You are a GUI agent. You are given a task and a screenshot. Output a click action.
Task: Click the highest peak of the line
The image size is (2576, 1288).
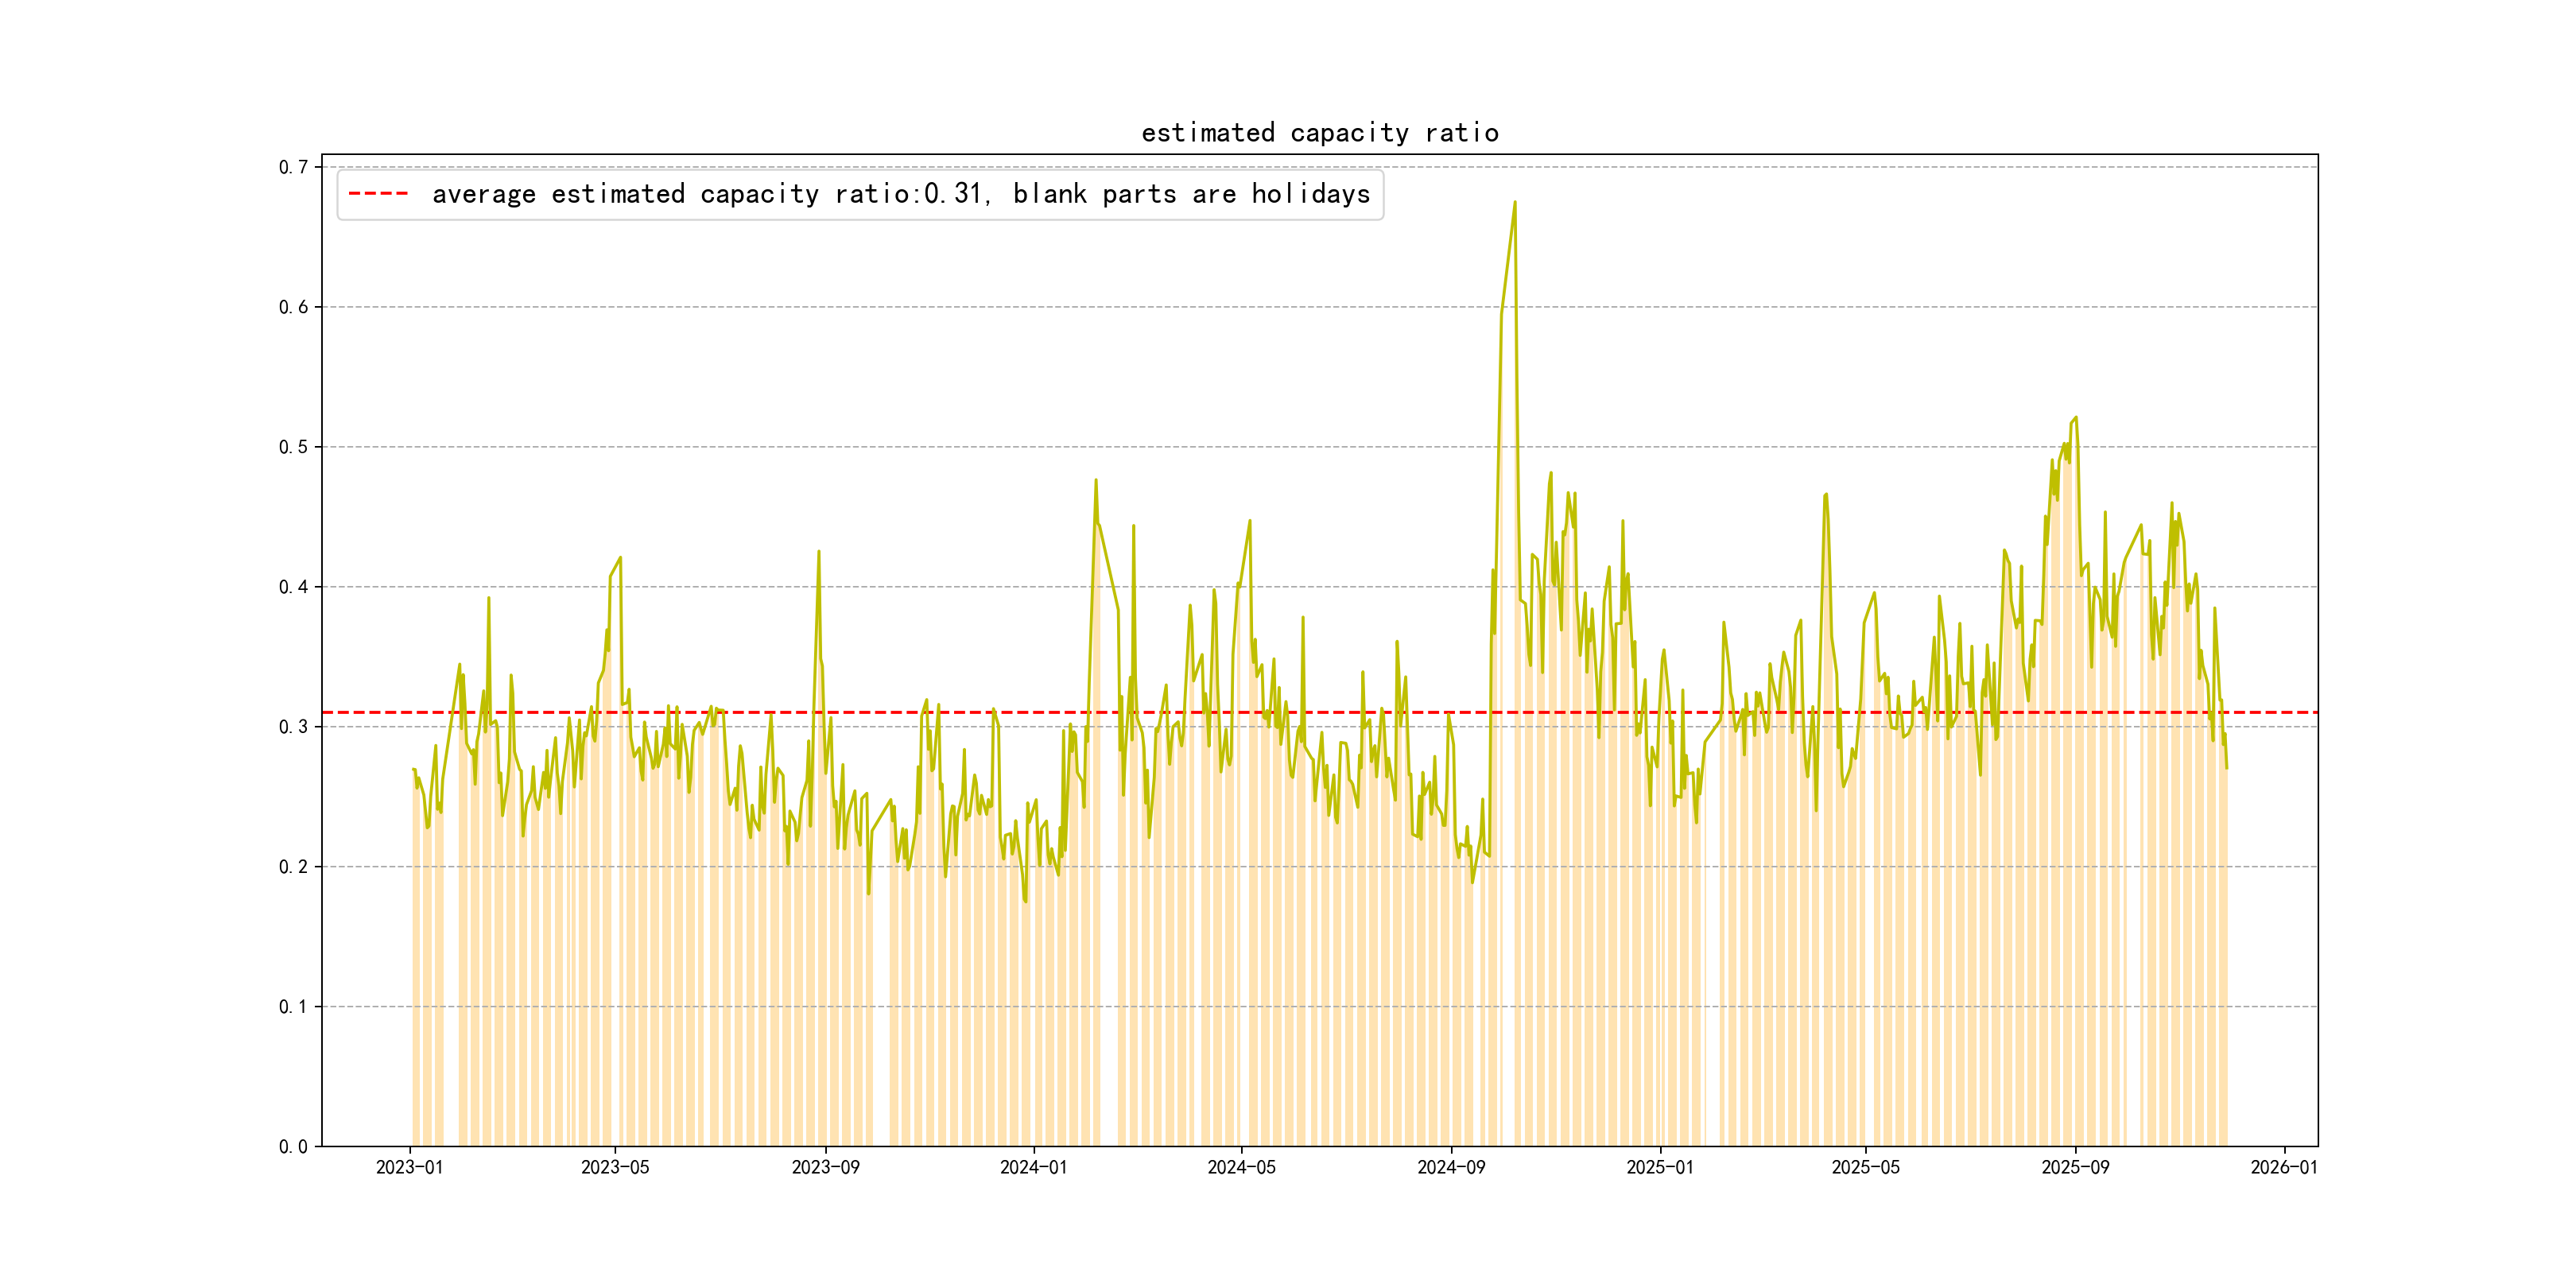click(1514, 203)
